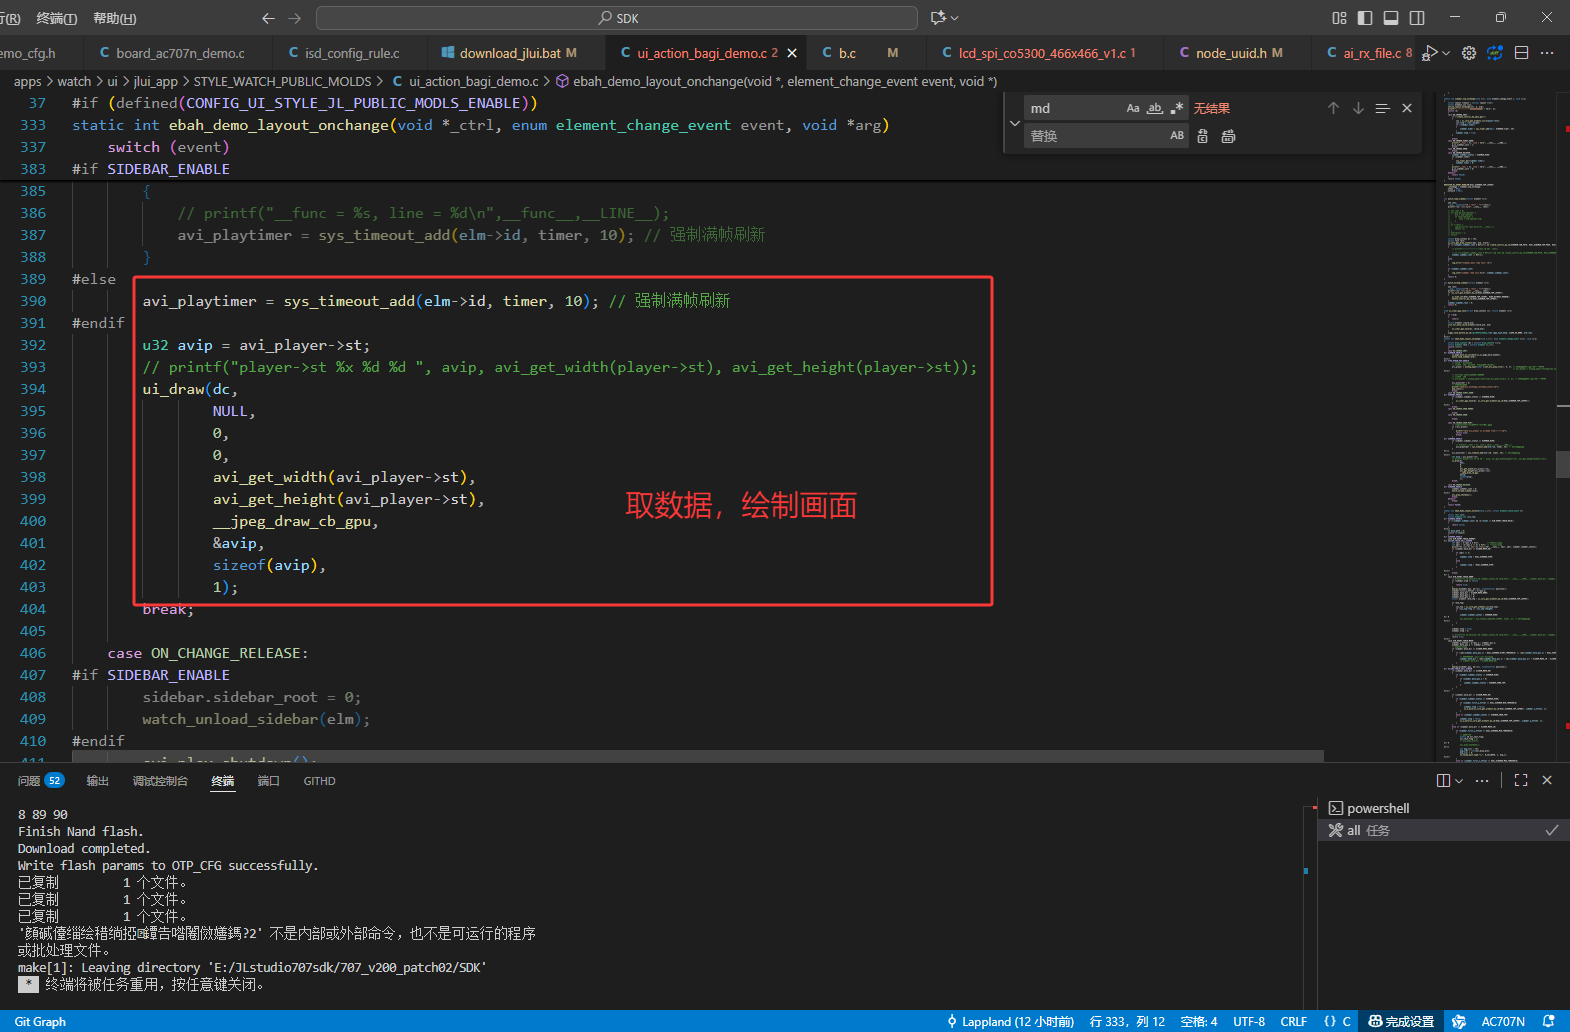Open the settings gear in editor toolbar
Viewport: 1570px width, 1032px height.
[1469, 53]
